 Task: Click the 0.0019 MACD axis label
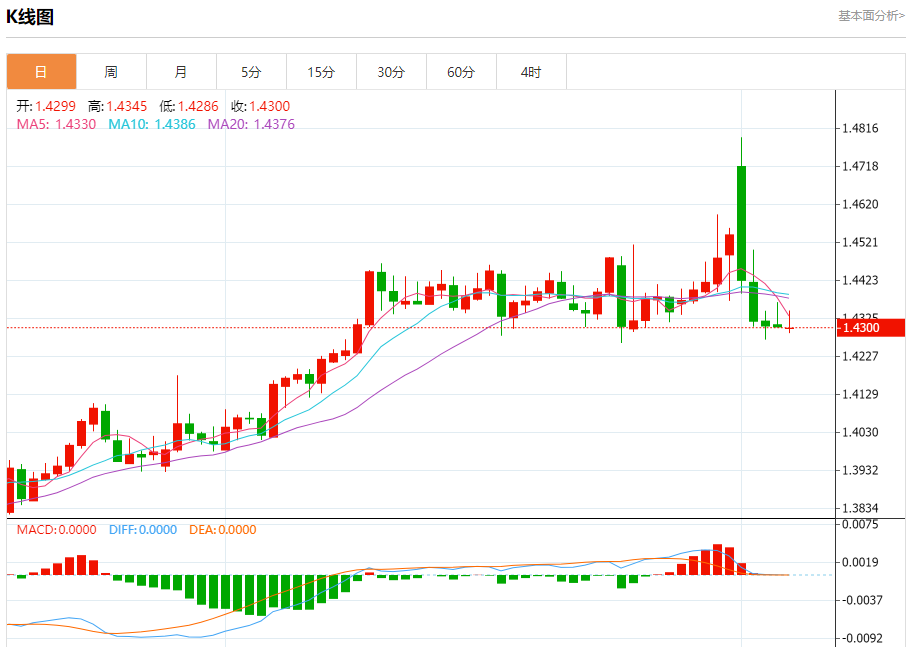coord(861,562)
